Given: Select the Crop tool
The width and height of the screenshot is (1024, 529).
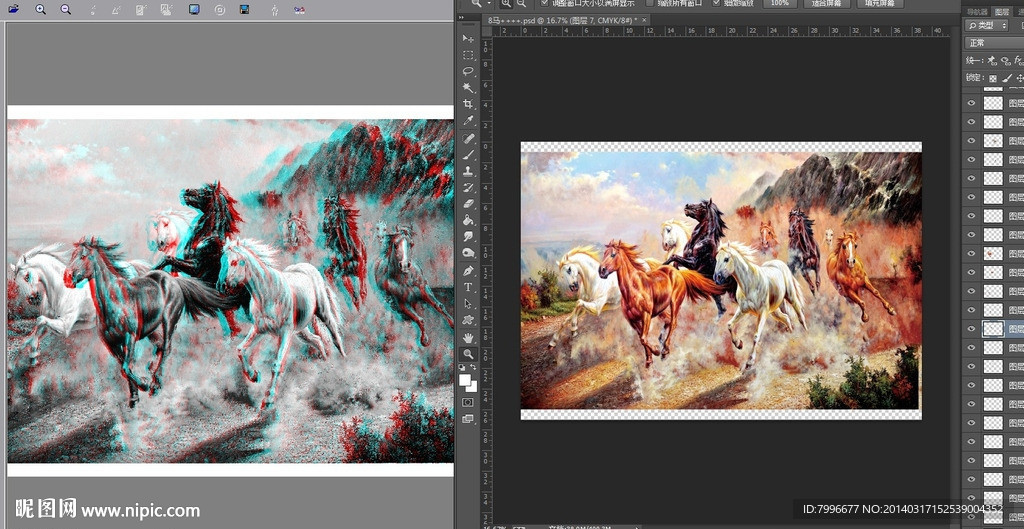Looking at the screenshot, I should click(468, 104).
